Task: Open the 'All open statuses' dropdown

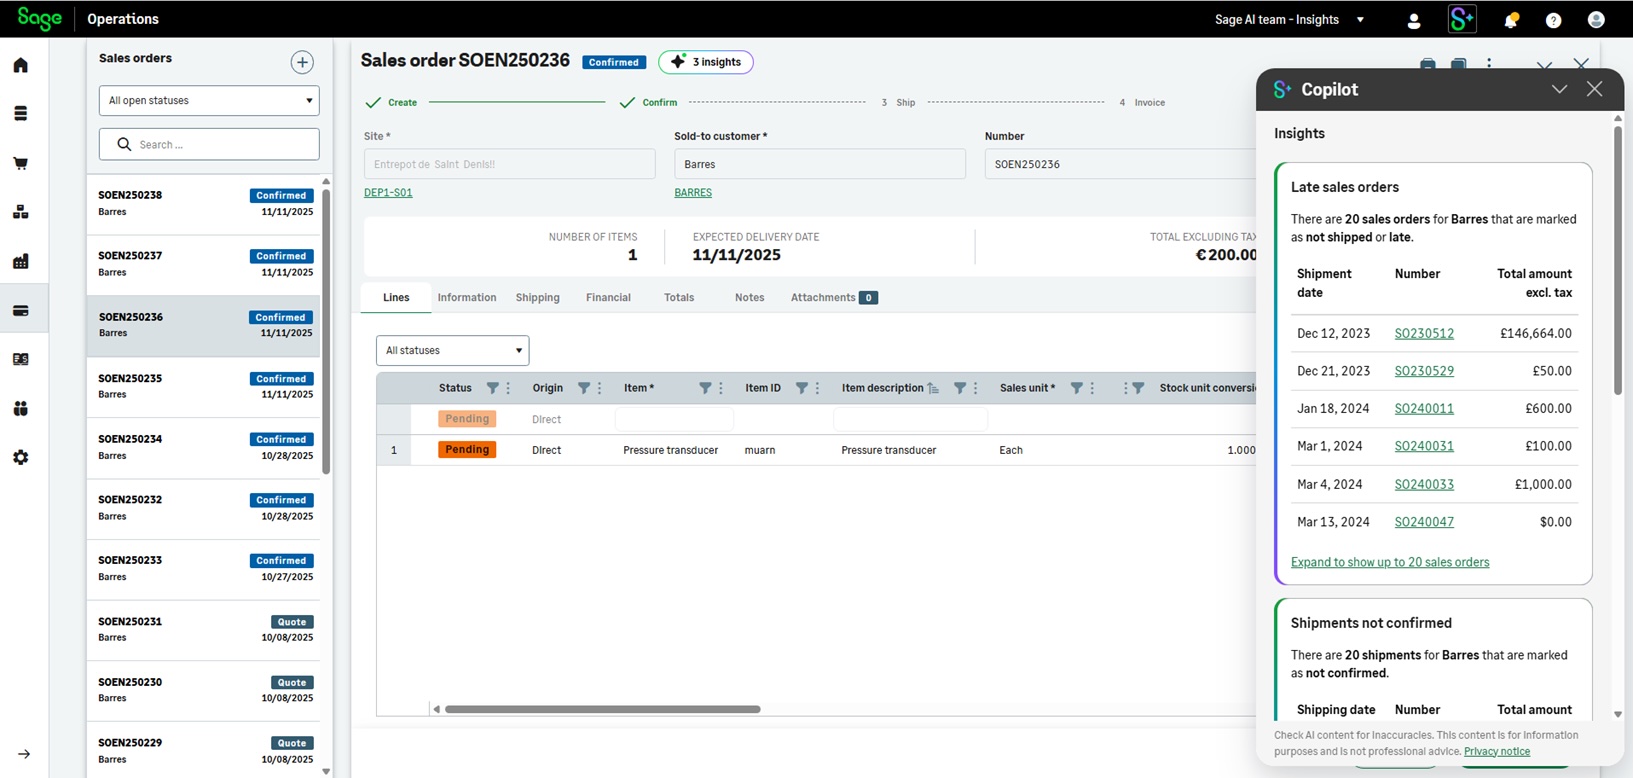Action: [209, 100]
